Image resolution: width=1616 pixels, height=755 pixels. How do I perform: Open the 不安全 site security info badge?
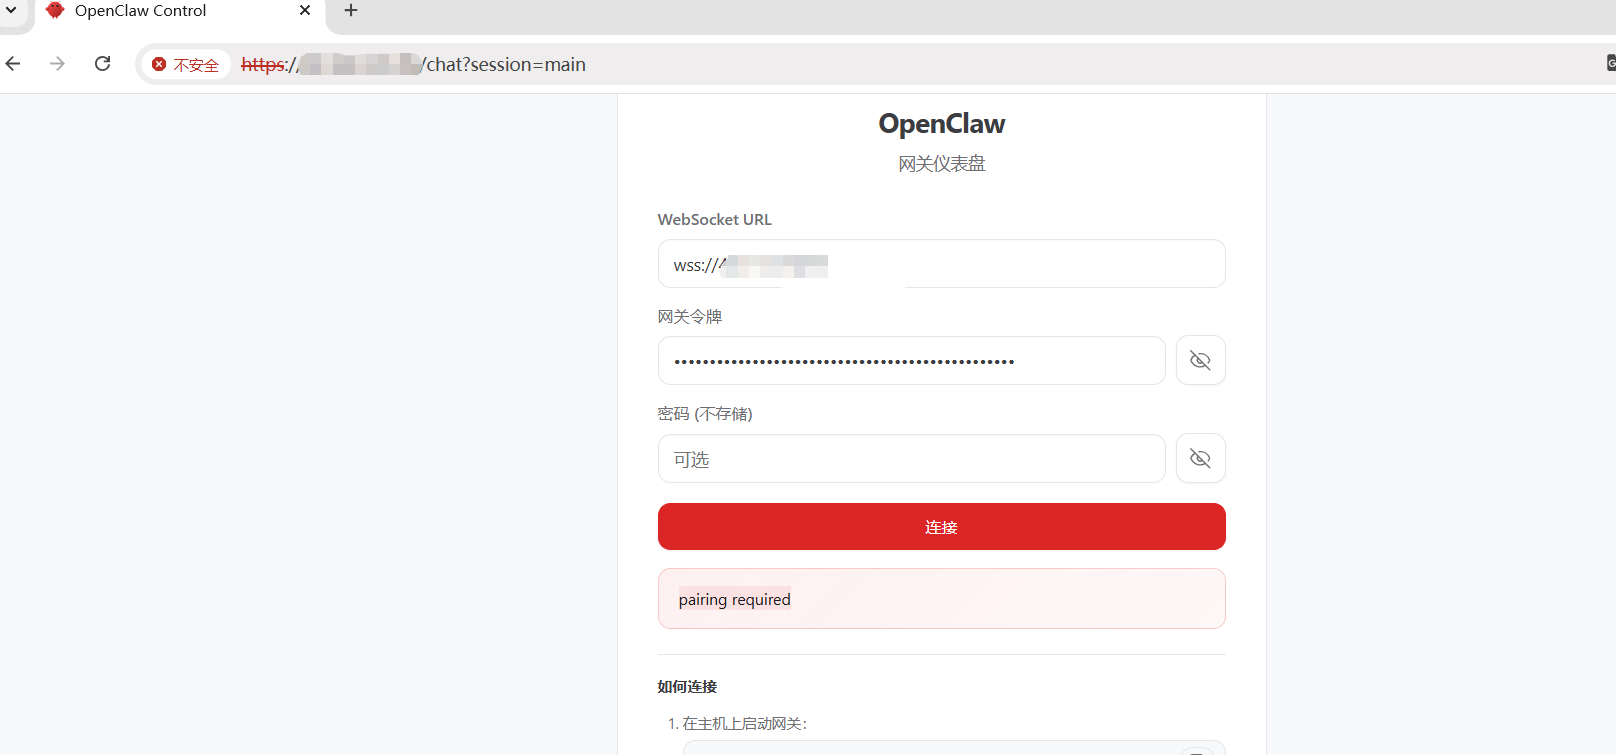[x=186, y=64]
